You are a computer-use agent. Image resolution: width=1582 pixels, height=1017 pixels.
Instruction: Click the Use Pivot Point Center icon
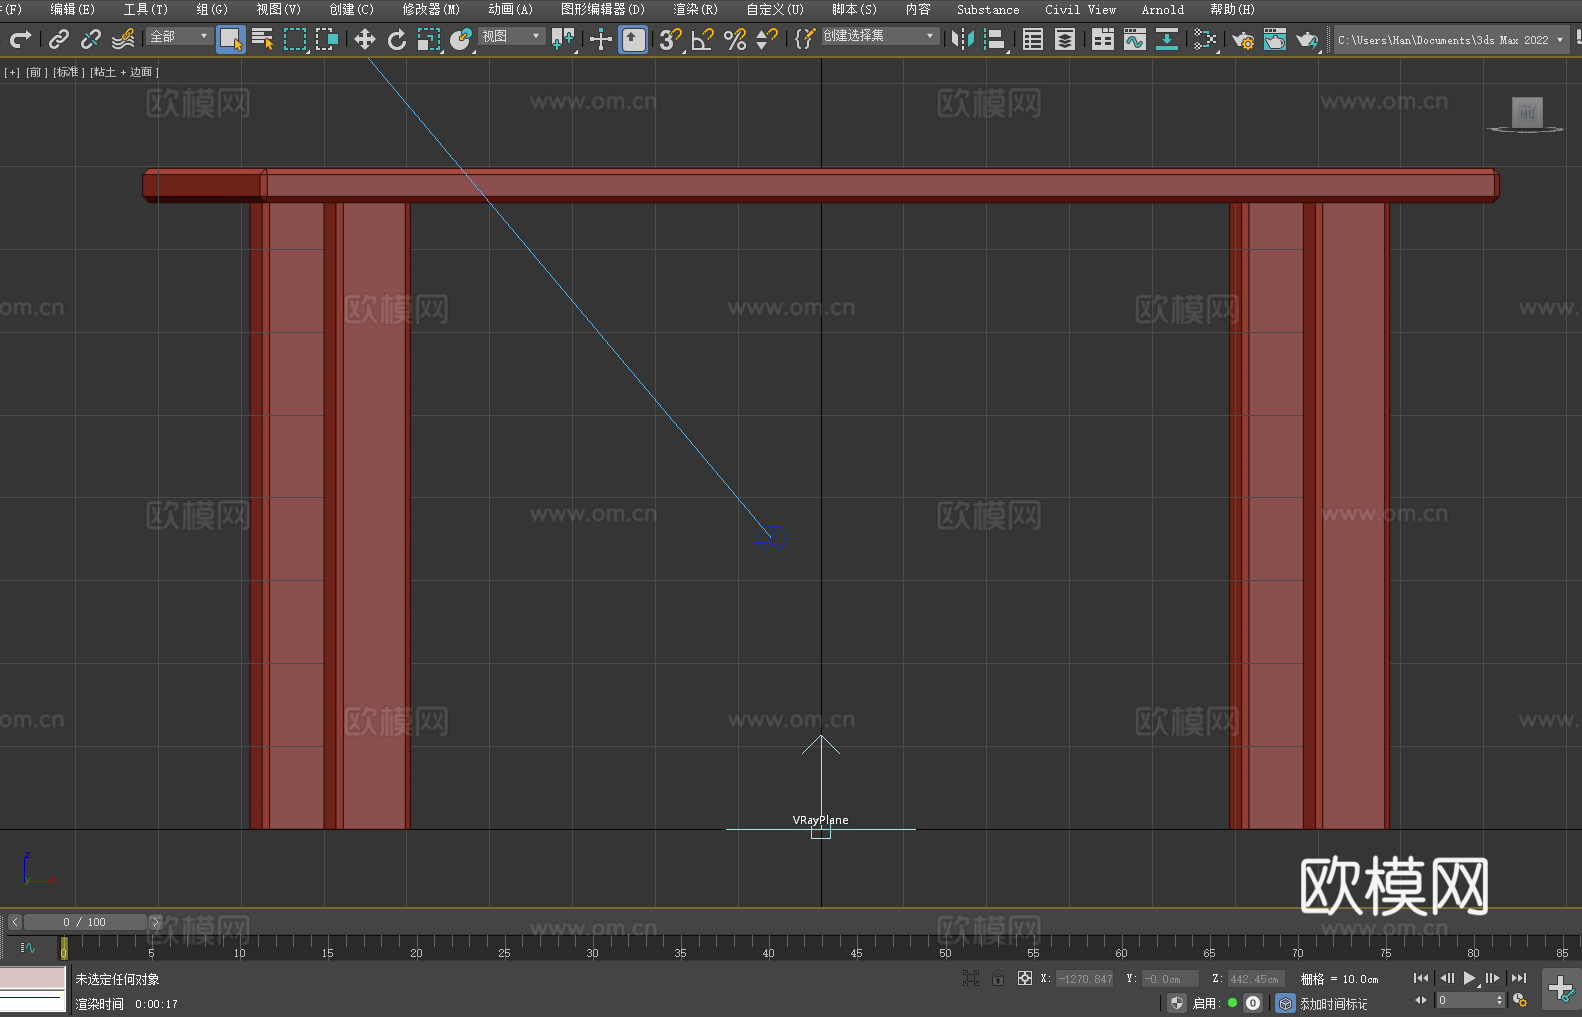tap(563, 39)
